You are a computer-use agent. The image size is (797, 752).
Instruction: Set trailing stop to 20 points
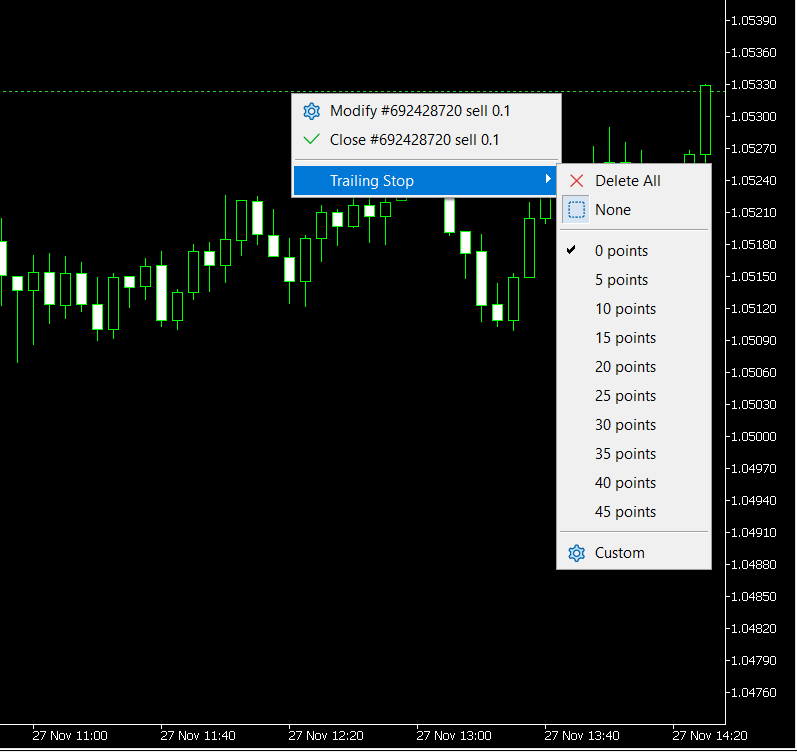[x=625, y=367]
